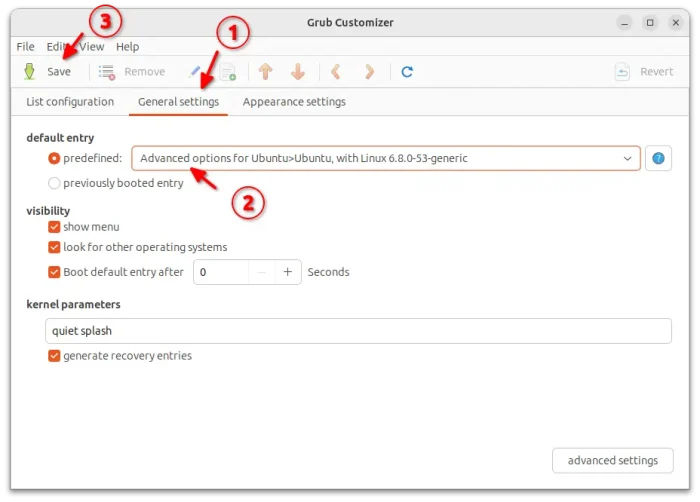Viewport: 700px width, 502px height.
Task: Click the boot timeout seconds field
Action: [221, 272]
